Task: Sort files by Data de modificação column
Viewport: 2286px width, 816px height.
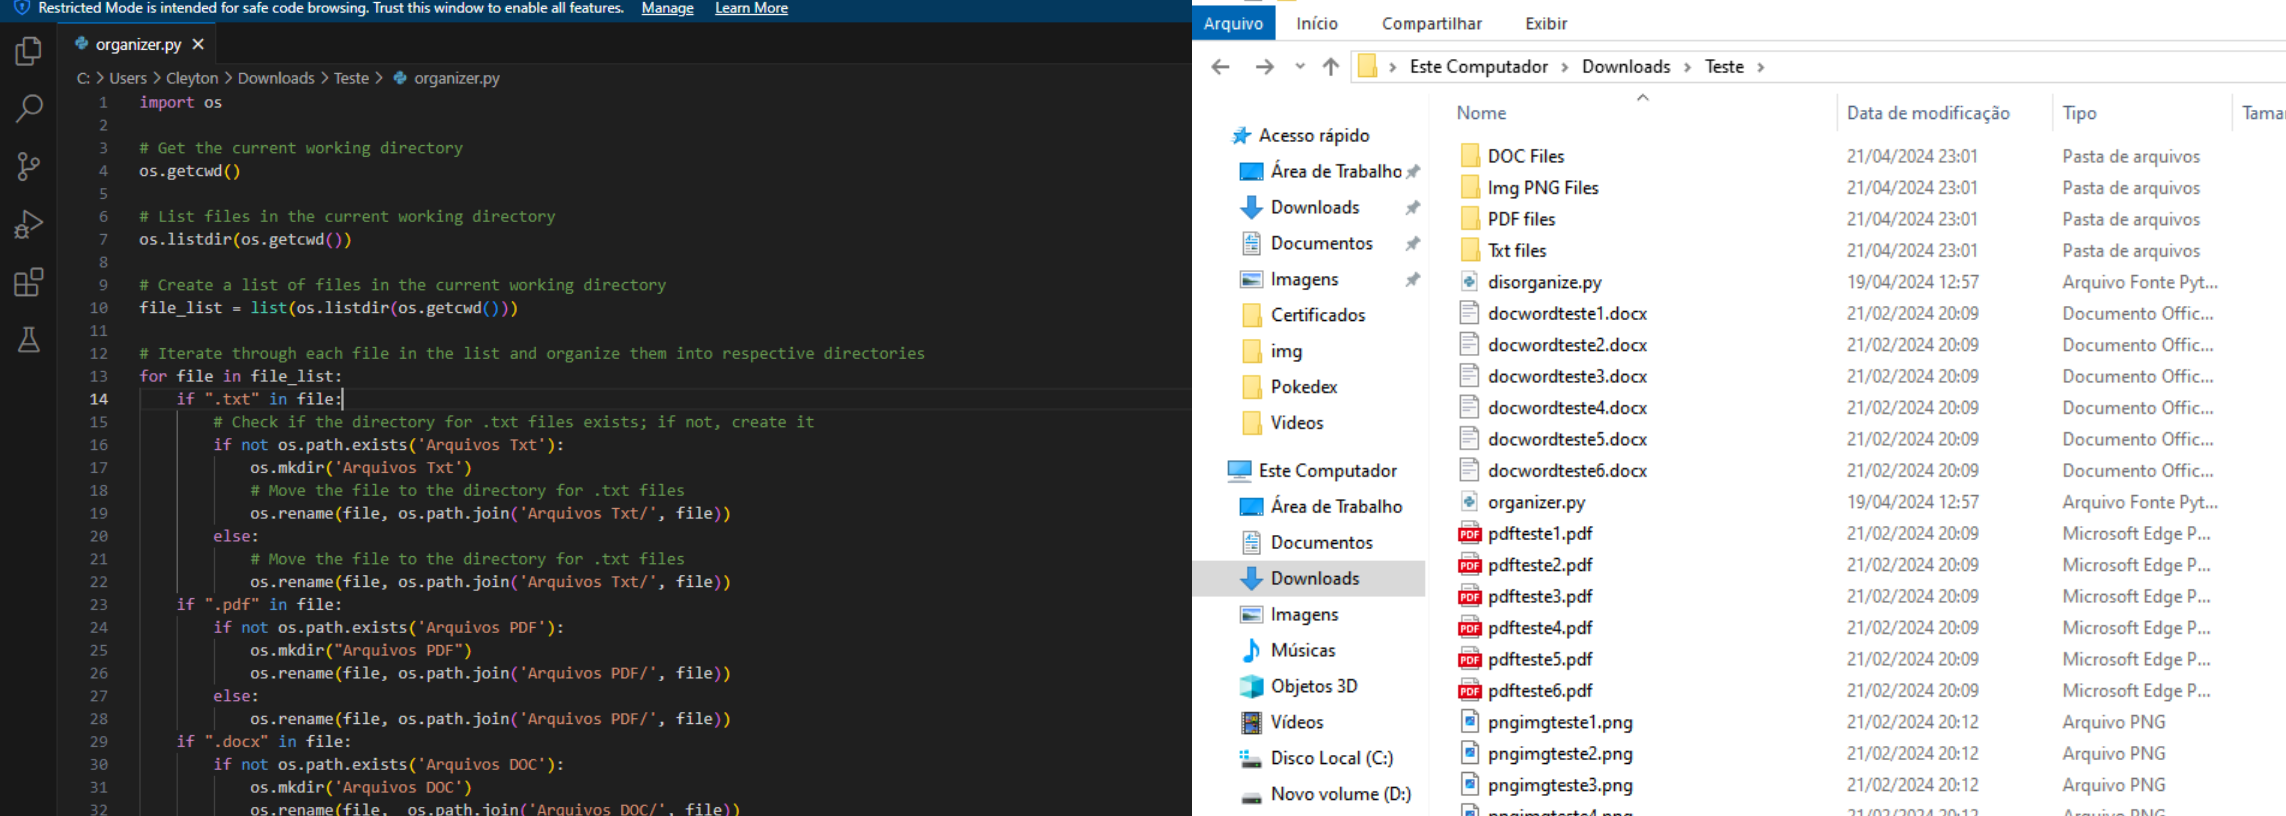Action: 1927,113
